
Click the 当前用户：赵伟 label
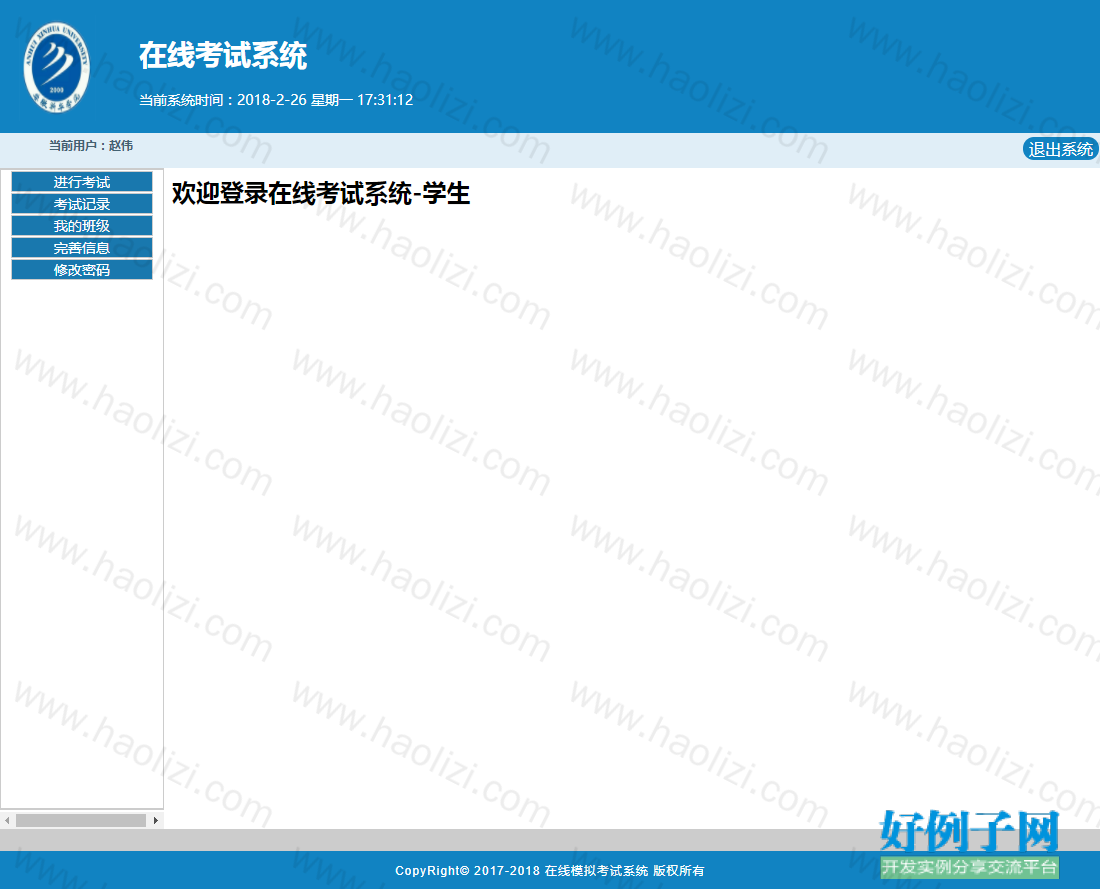point(90,145)
